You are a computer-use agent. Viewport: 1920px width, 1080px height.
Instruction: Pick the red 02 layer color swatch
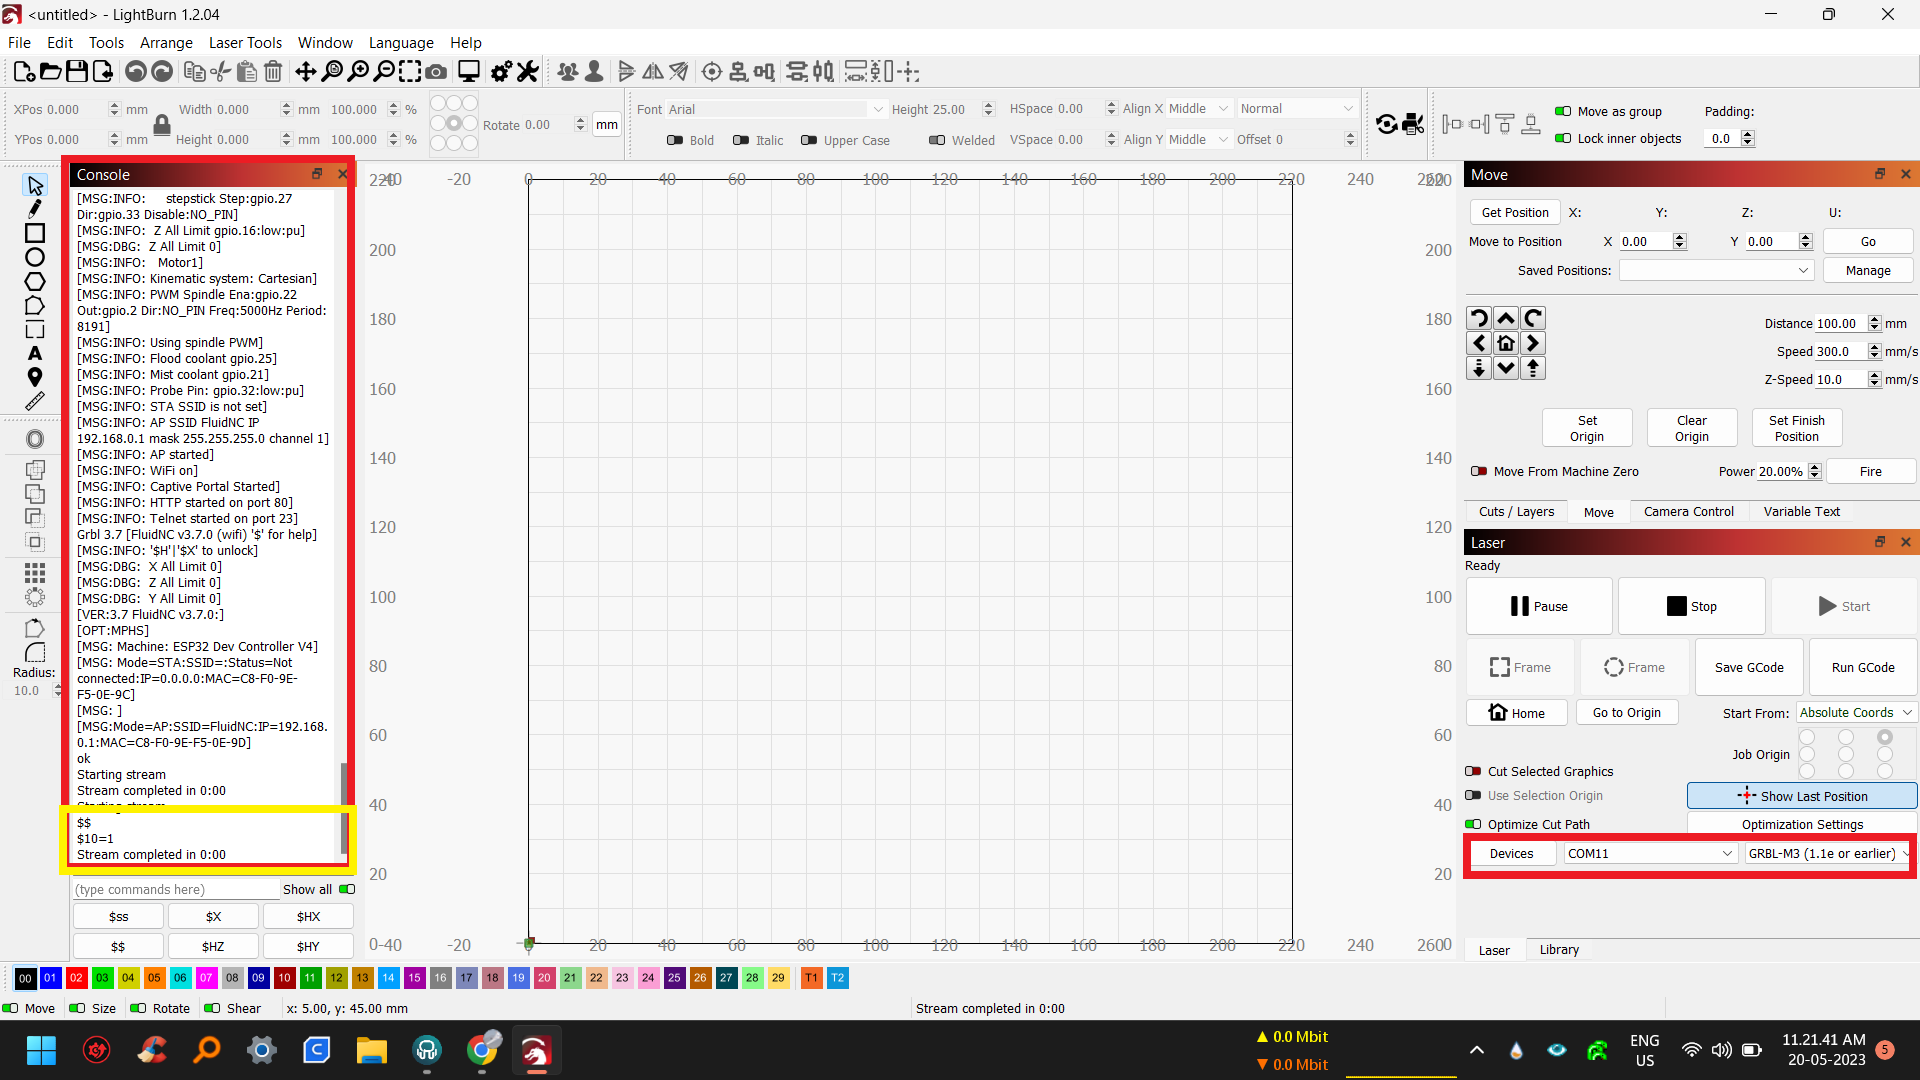[76, 978]
